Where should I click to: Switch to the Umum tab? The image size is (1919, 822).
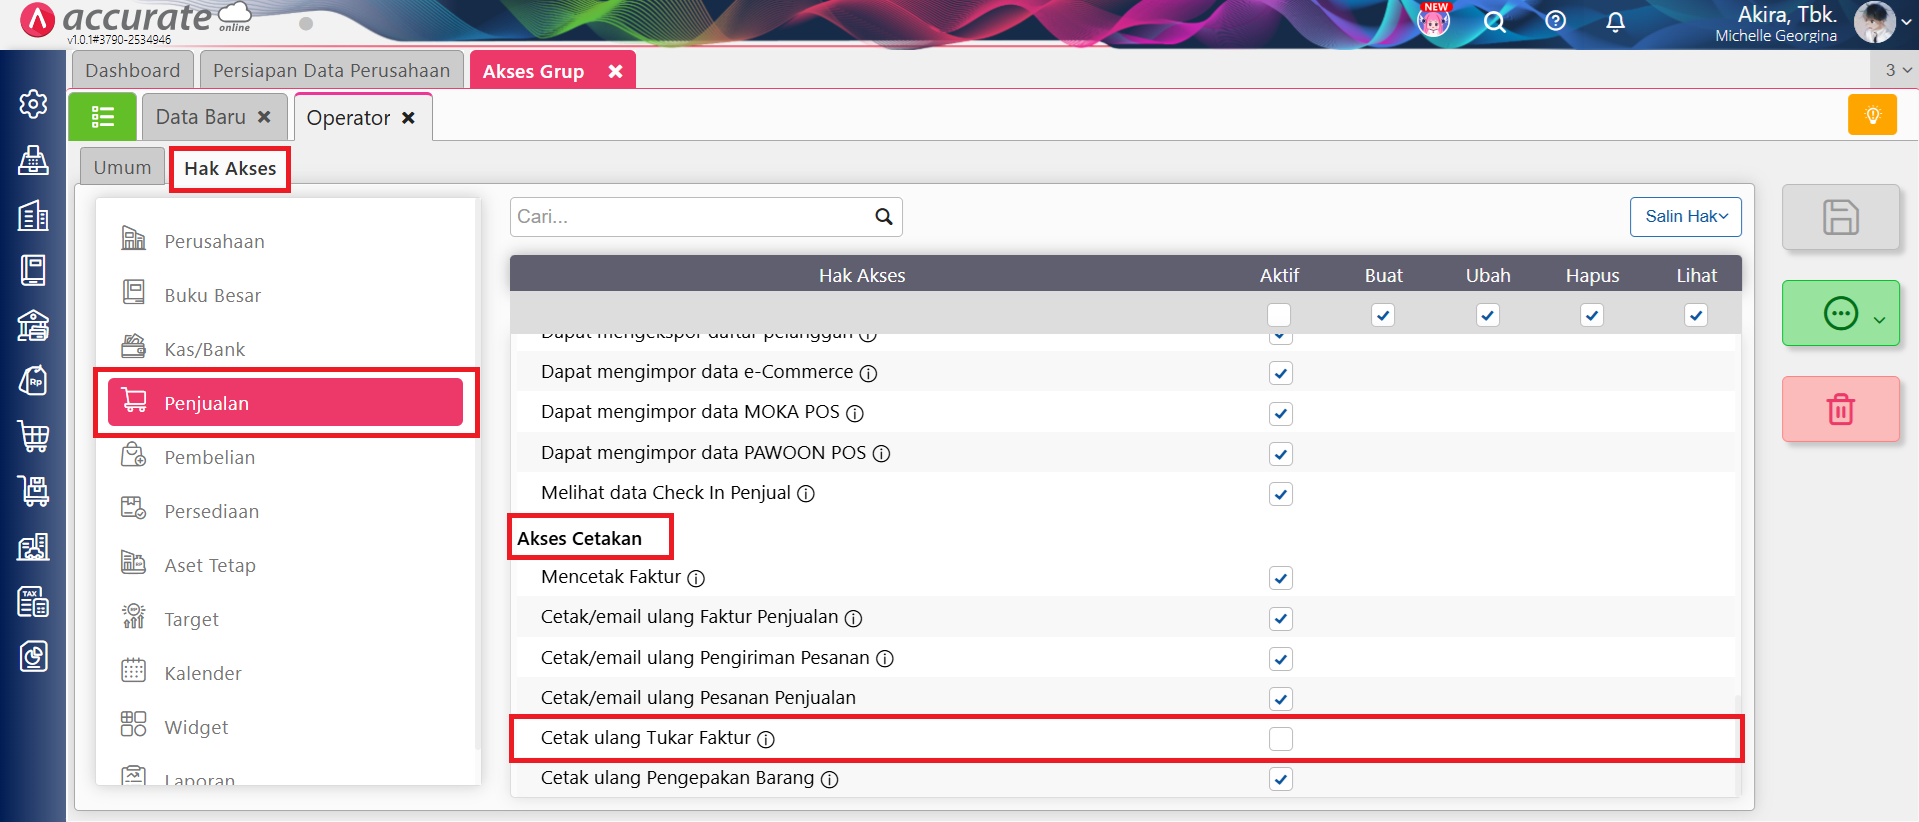(122, 168)
